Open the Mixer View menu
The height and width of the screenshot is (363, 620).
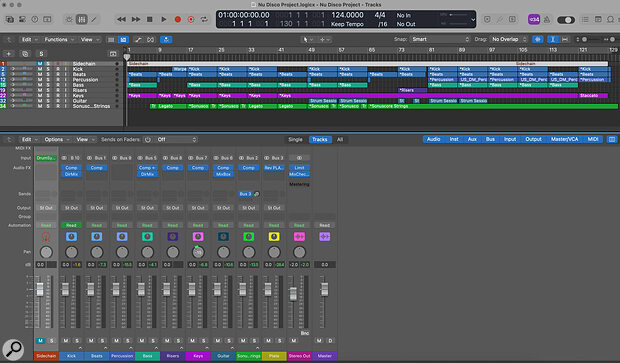85,140
